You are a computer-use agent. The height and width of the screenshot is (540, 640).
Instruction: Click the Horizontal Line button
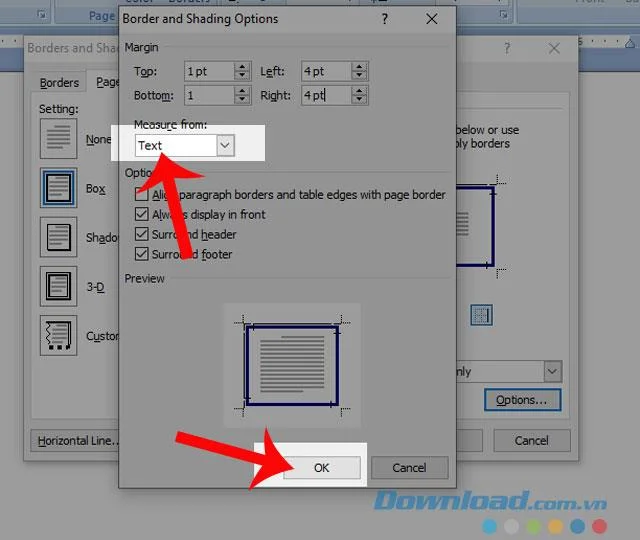[76, 441]
